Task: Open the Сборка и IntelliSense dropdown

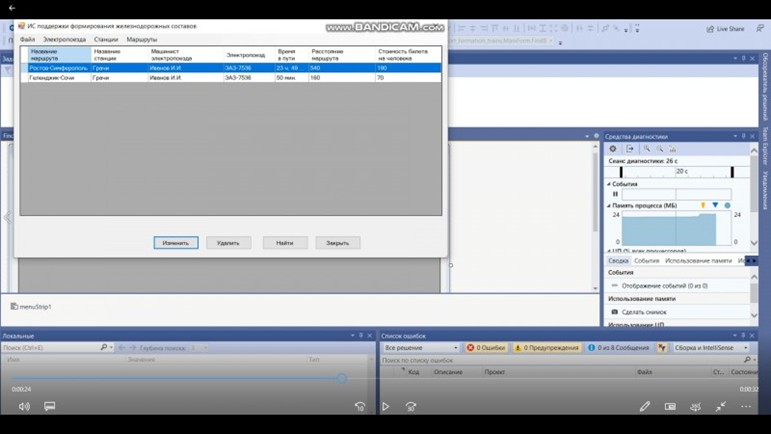Action: (711, 347)
